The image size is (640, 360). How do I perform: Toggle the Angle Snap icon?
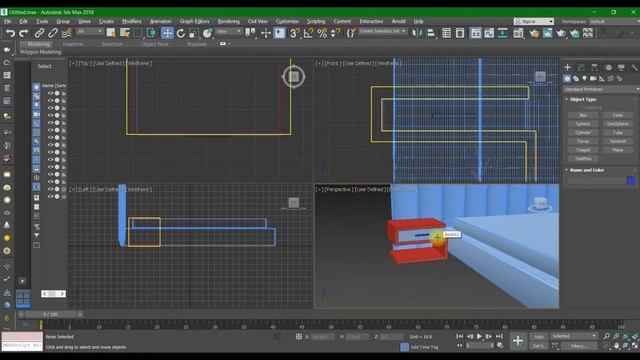pos(309,33)
